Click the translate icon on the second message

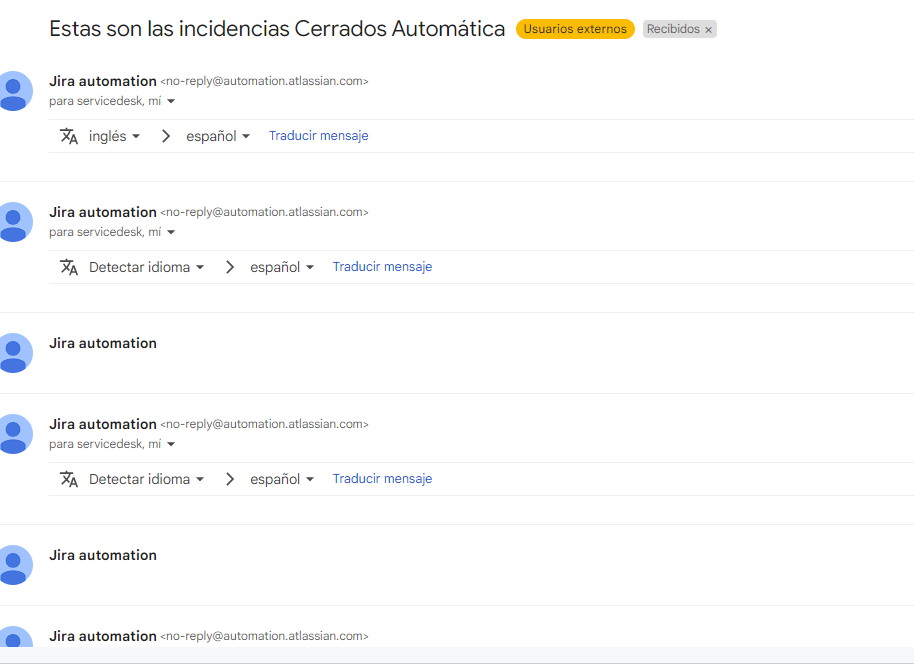(69, 267)
